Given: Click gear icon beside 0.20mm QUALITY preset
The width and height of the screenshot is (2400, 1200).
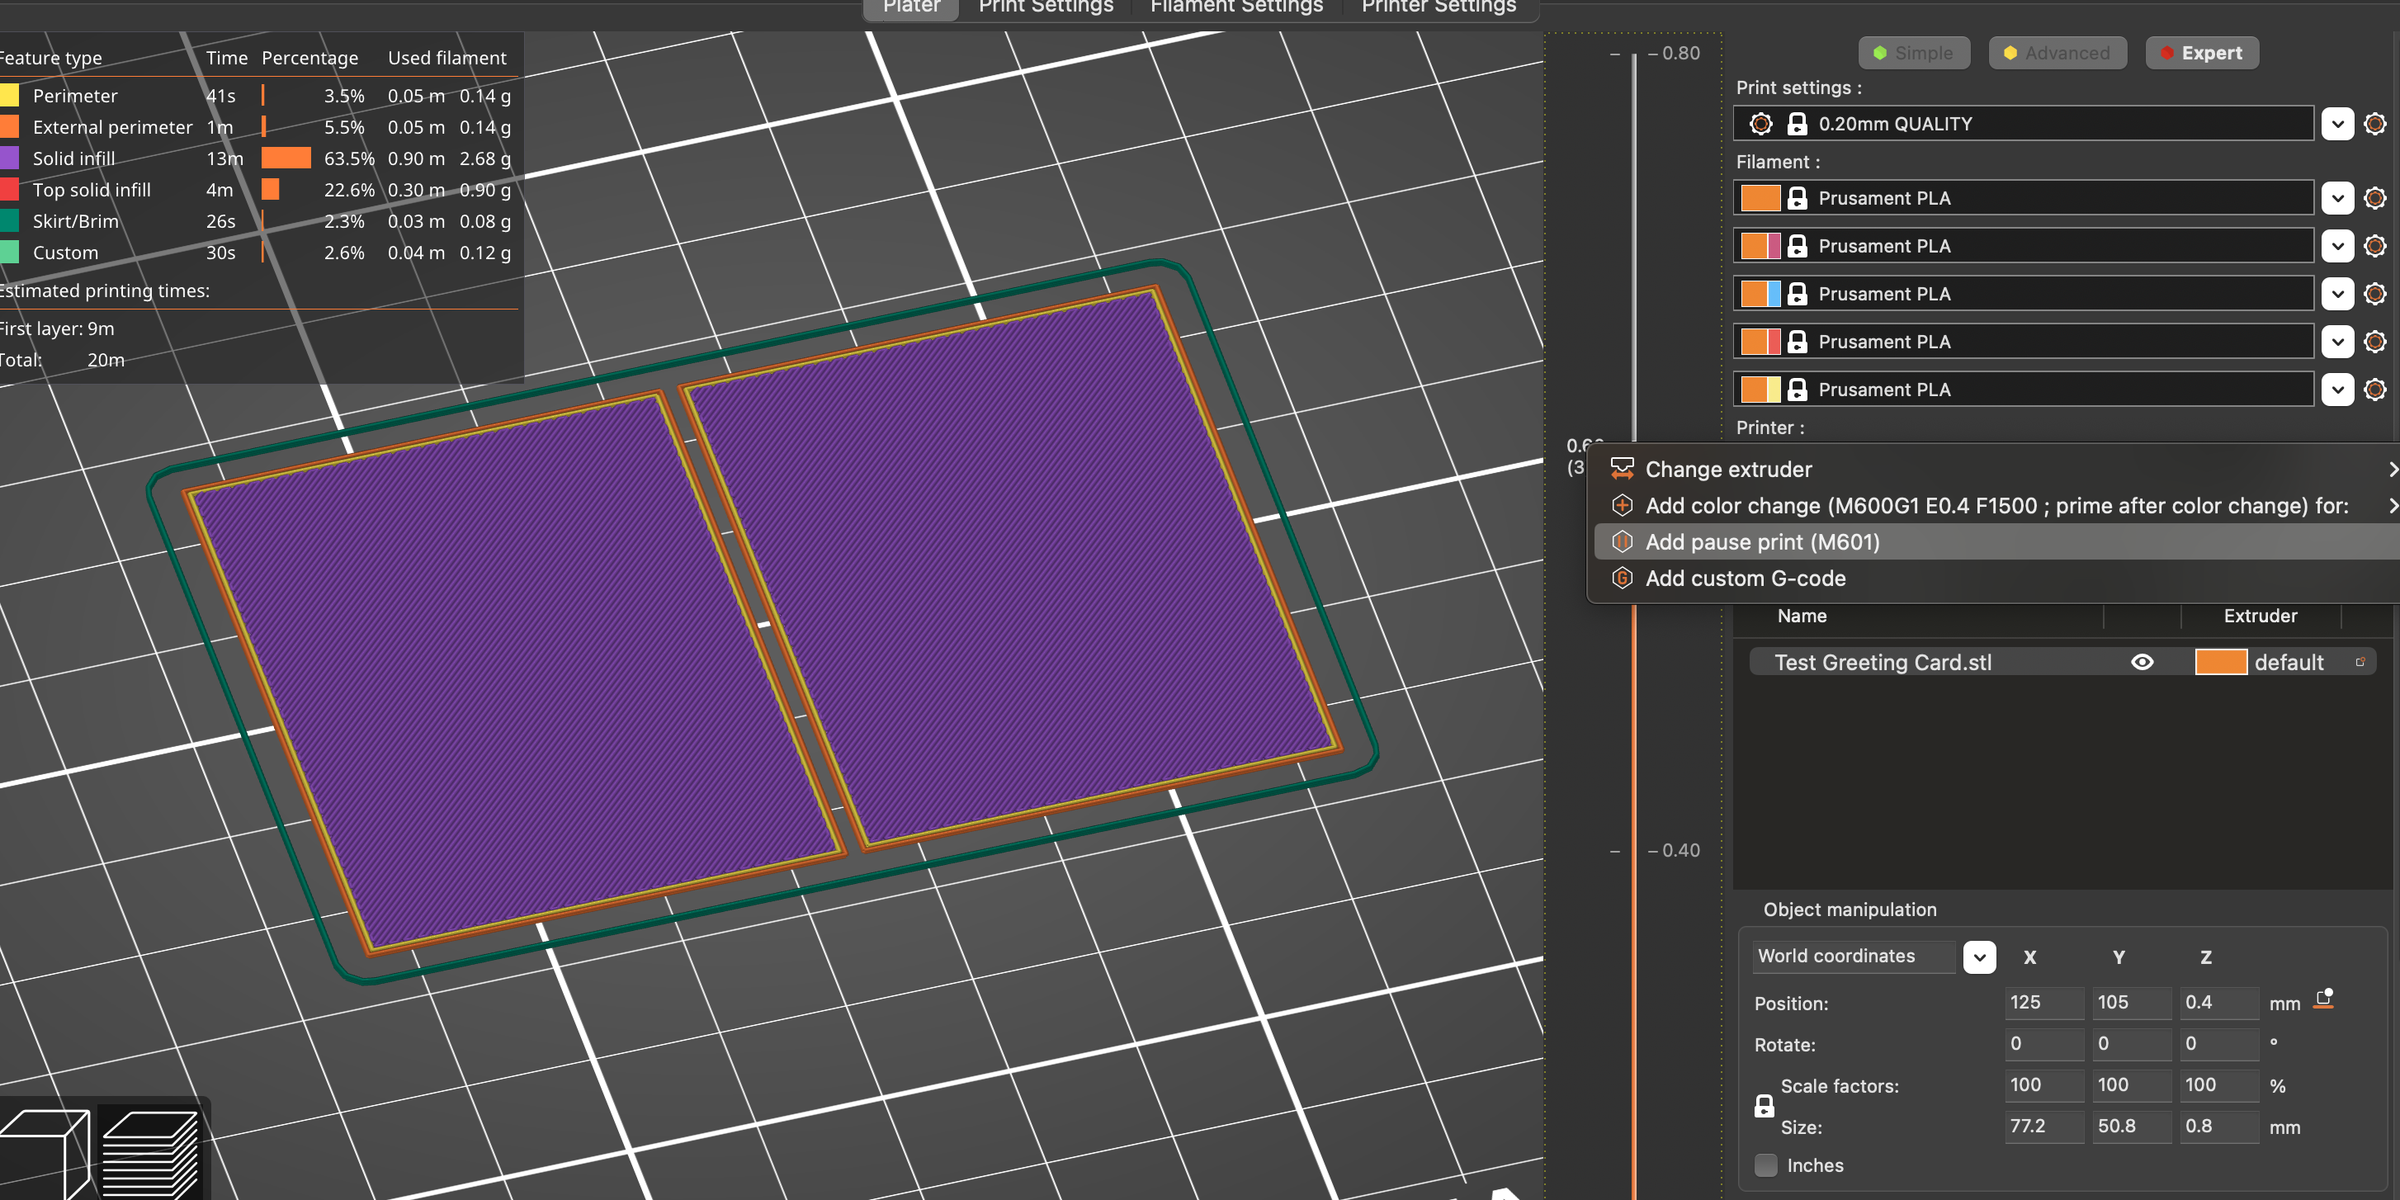Looking at the screenshot, I should pyautogui.click(x=2375, y=124).
